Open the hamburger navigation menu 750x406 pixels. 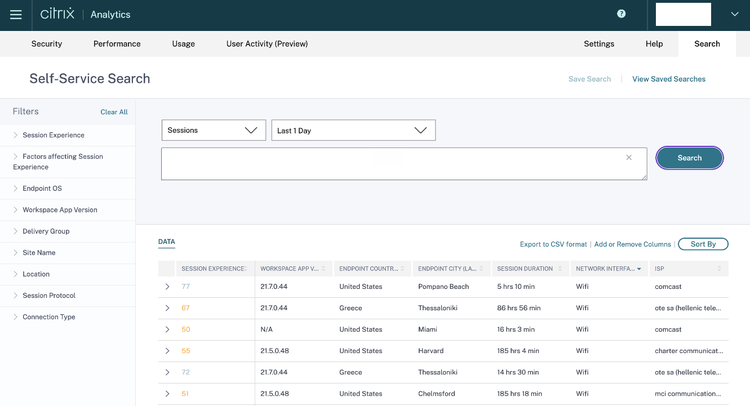coord(16,14)
